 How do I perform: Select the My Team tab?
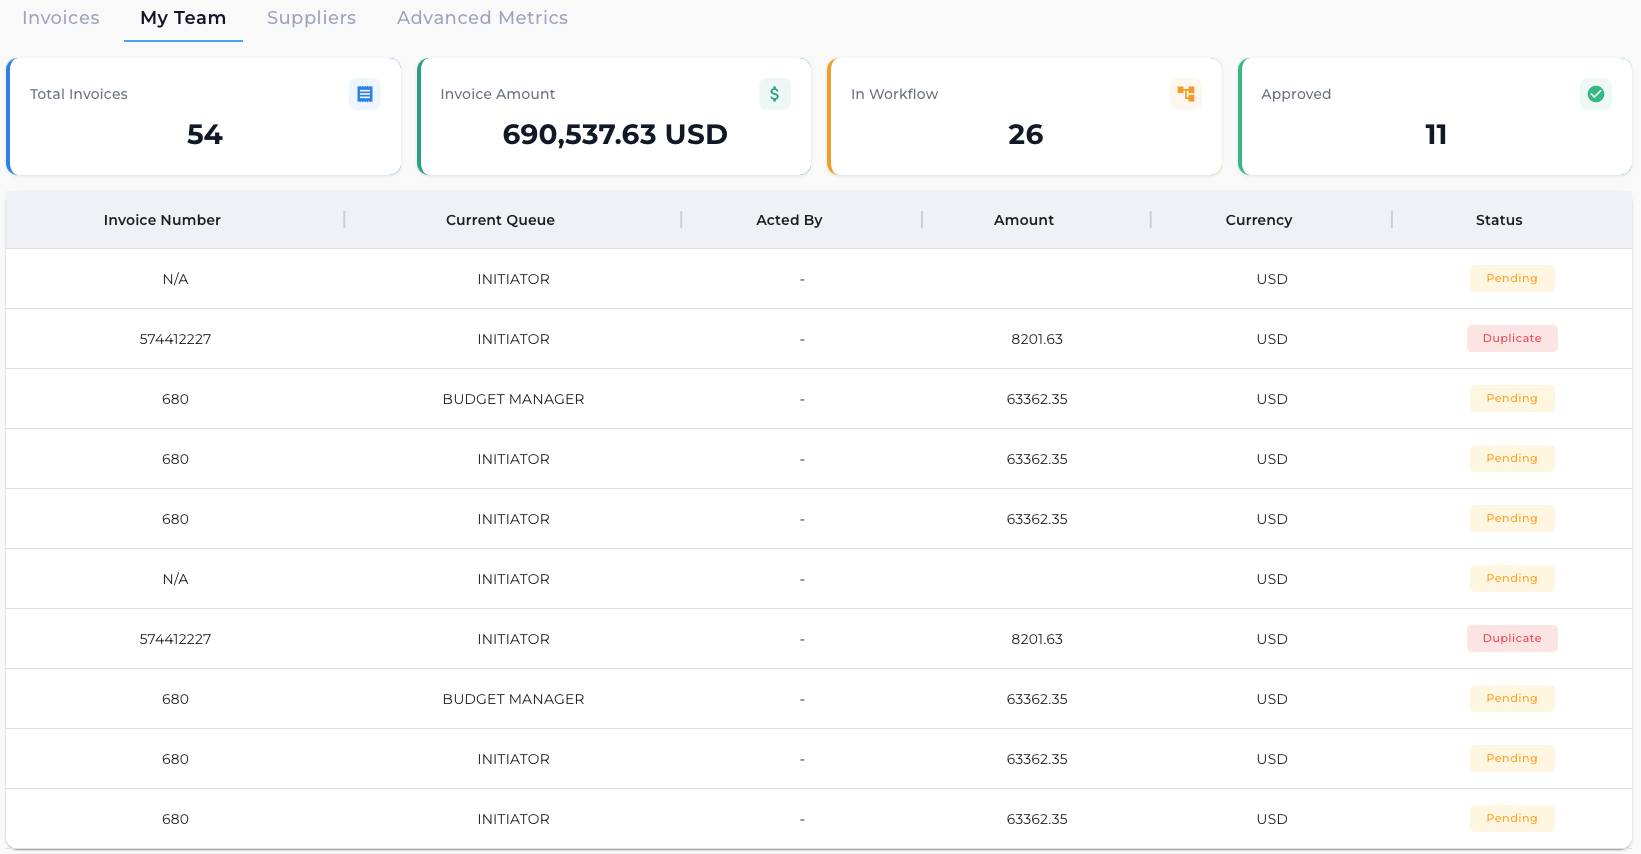pyautogui.click(x=183, y=18)
